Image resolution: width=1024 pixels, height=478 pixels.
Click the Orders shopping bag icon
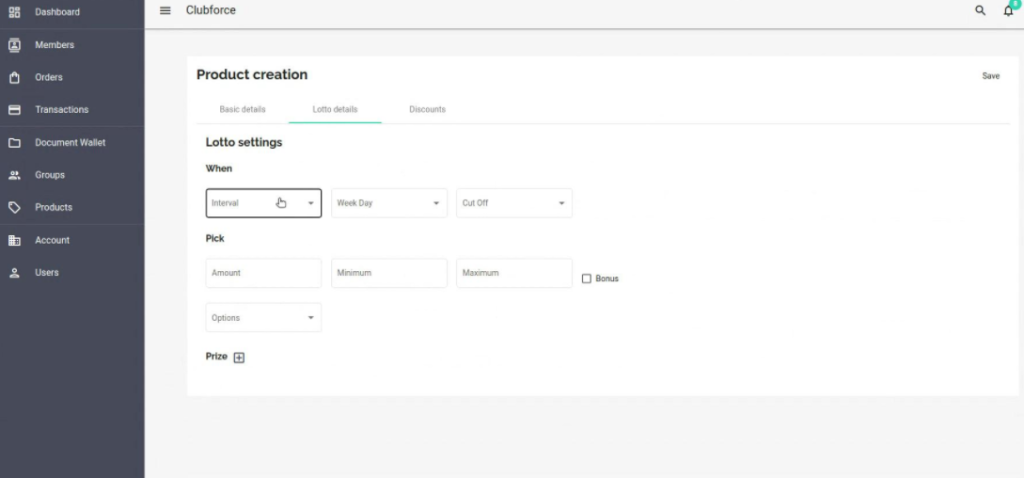[x=14, y=77]
